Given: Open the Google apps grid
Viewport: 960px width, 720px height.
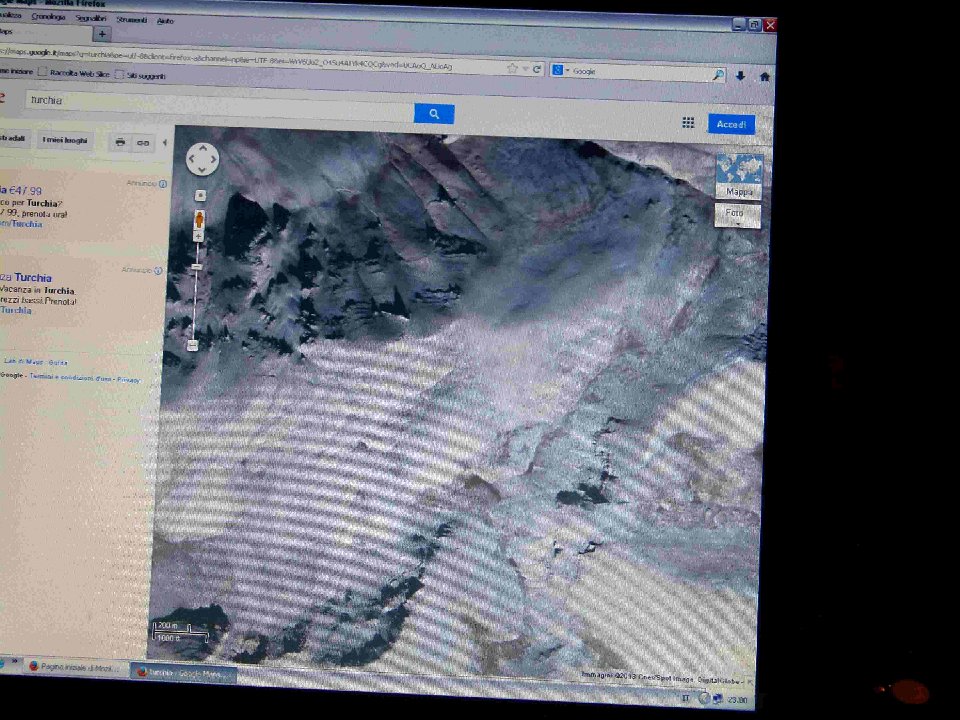Looking at the screenshot, I should point(688,123).
